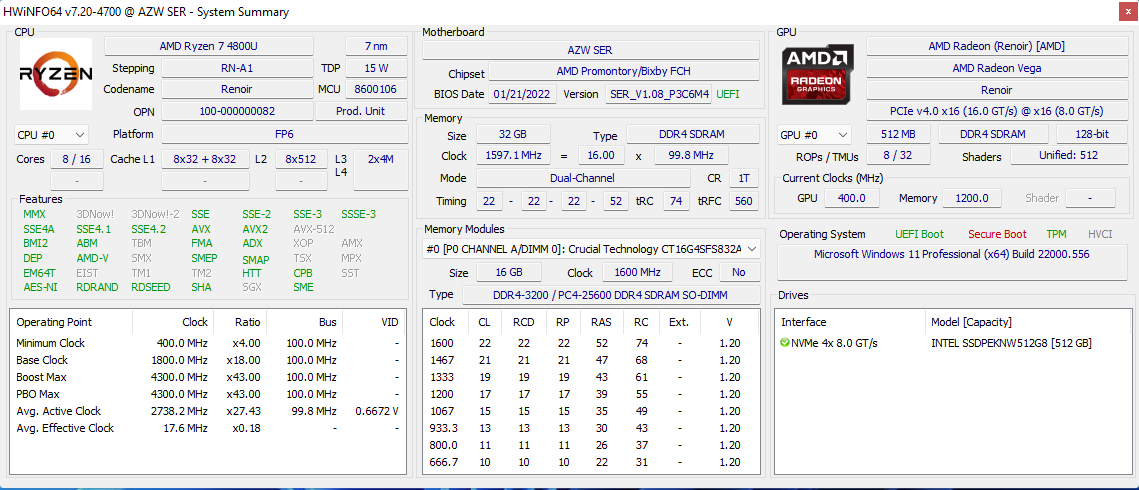Image resolution: width=1139 pixels, height=490 pixels.
Task: Click the greyed HVCI status label
Action: (x=1100, y=234)
